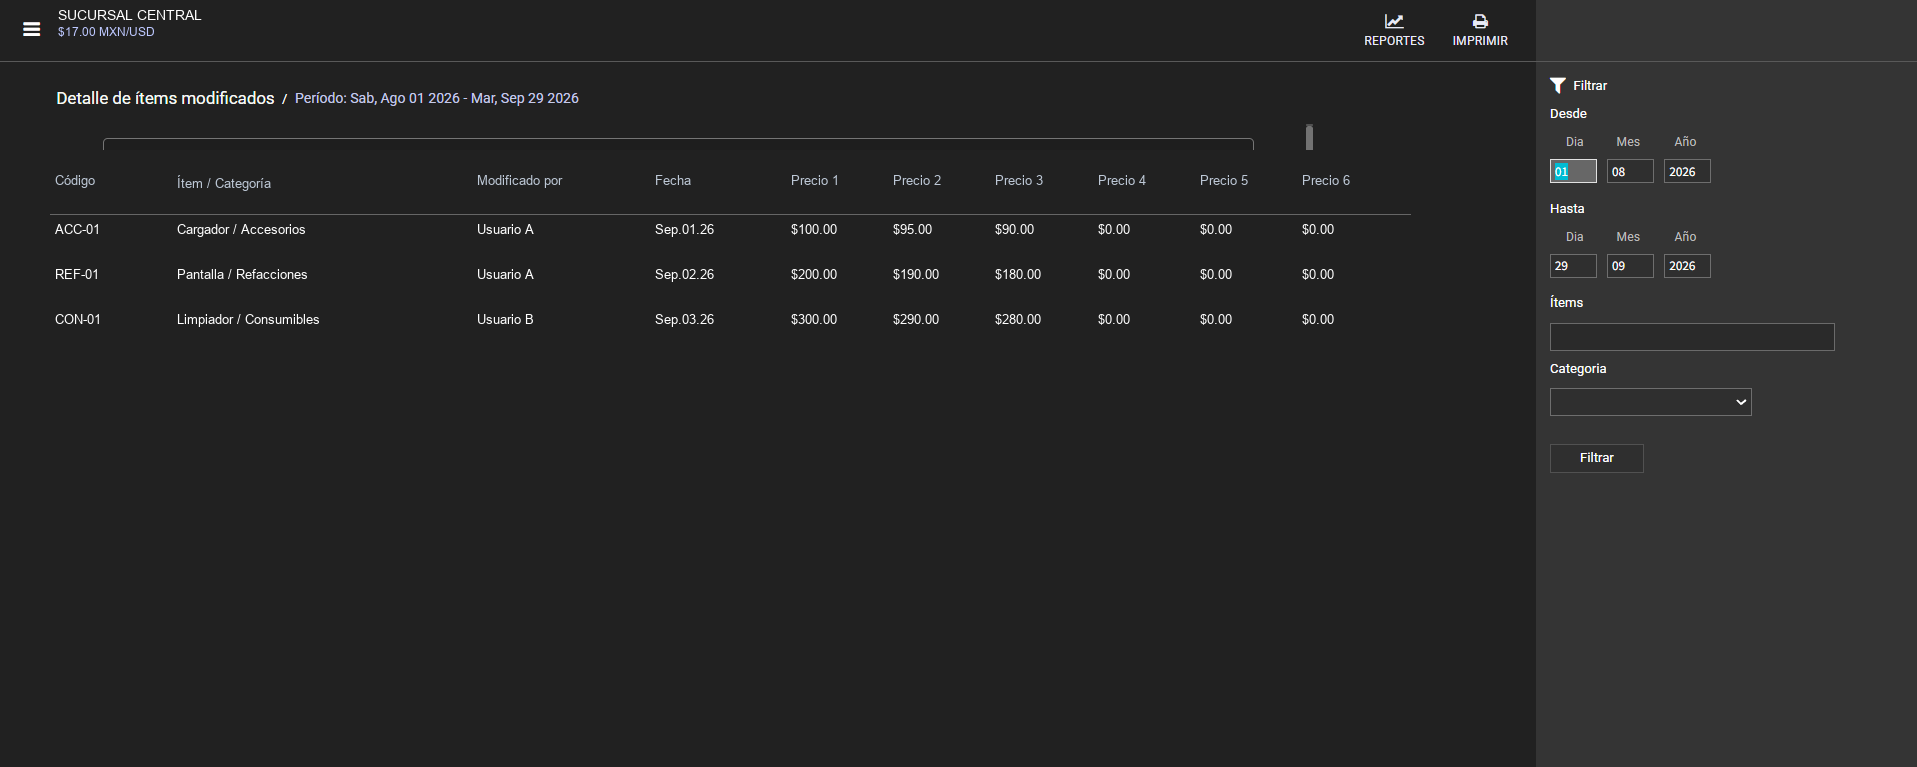Open the hamburger menu icon
1917x767 pixels.
click(32, 29)
